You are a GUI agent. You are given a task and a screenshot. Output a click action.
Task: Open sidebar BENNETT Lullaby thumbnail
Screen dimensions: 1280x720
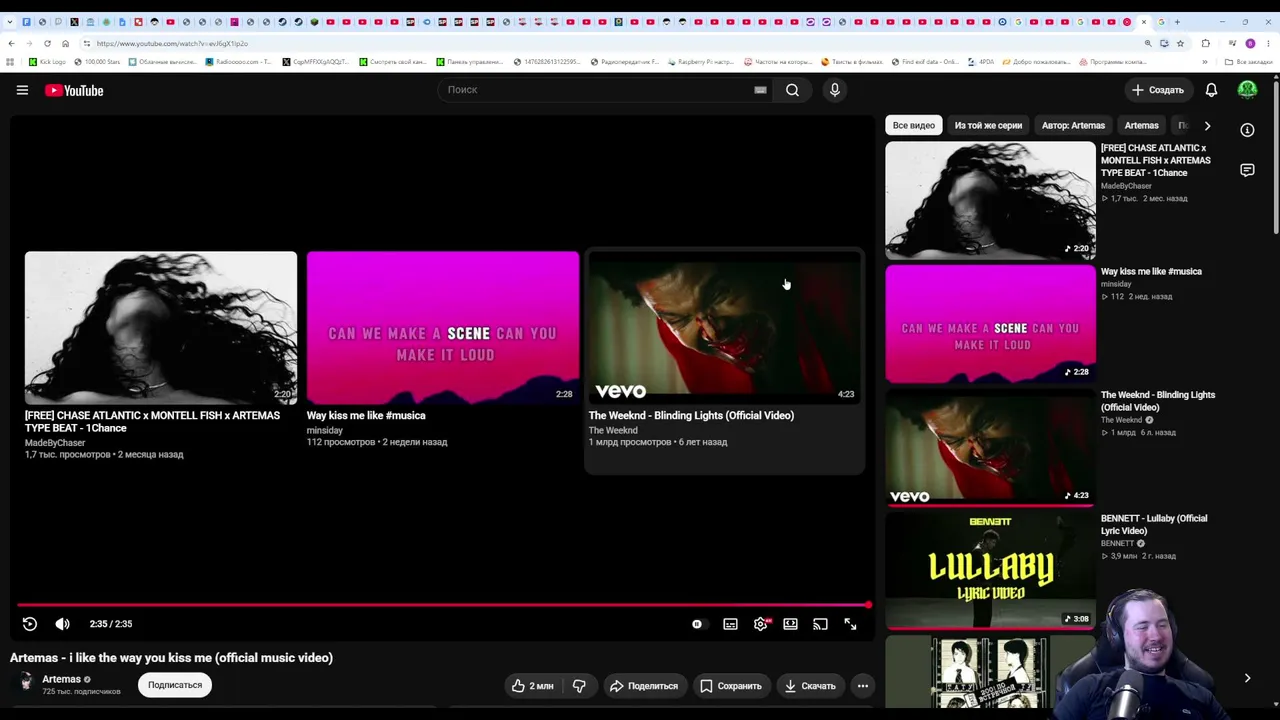990,571
